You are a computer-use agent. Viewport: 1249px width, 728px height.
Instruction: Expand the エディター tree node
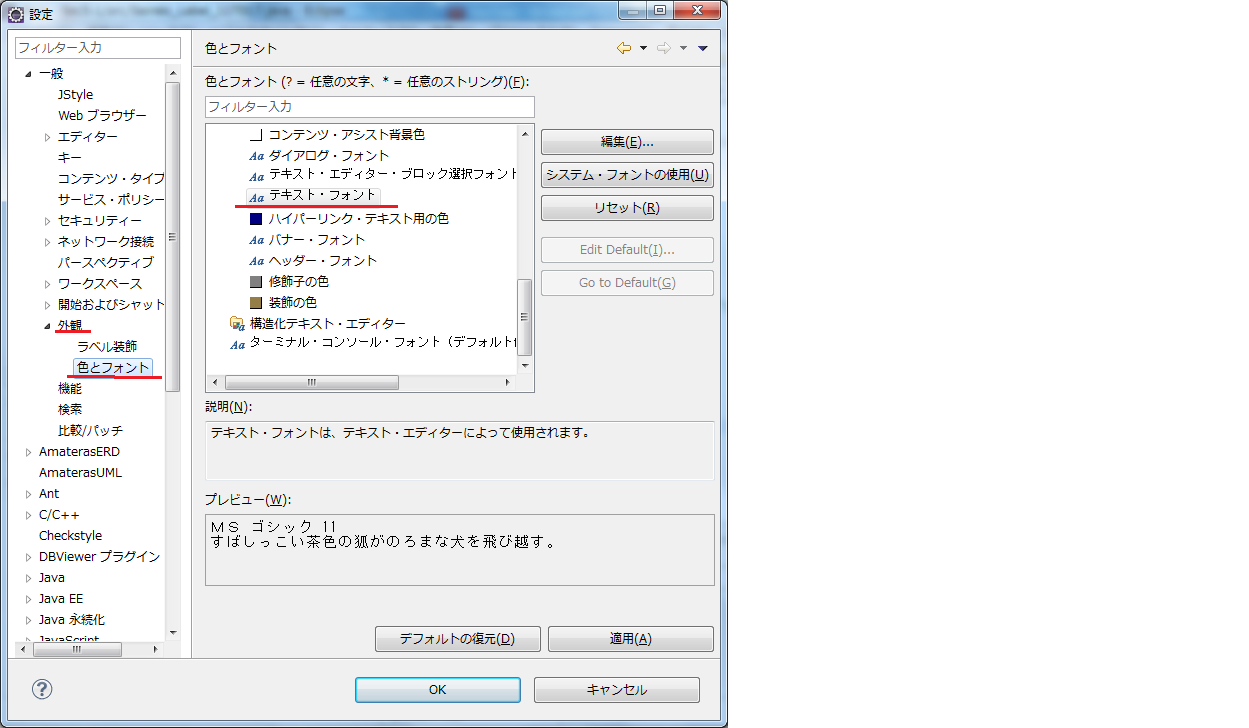coord(47,137)
